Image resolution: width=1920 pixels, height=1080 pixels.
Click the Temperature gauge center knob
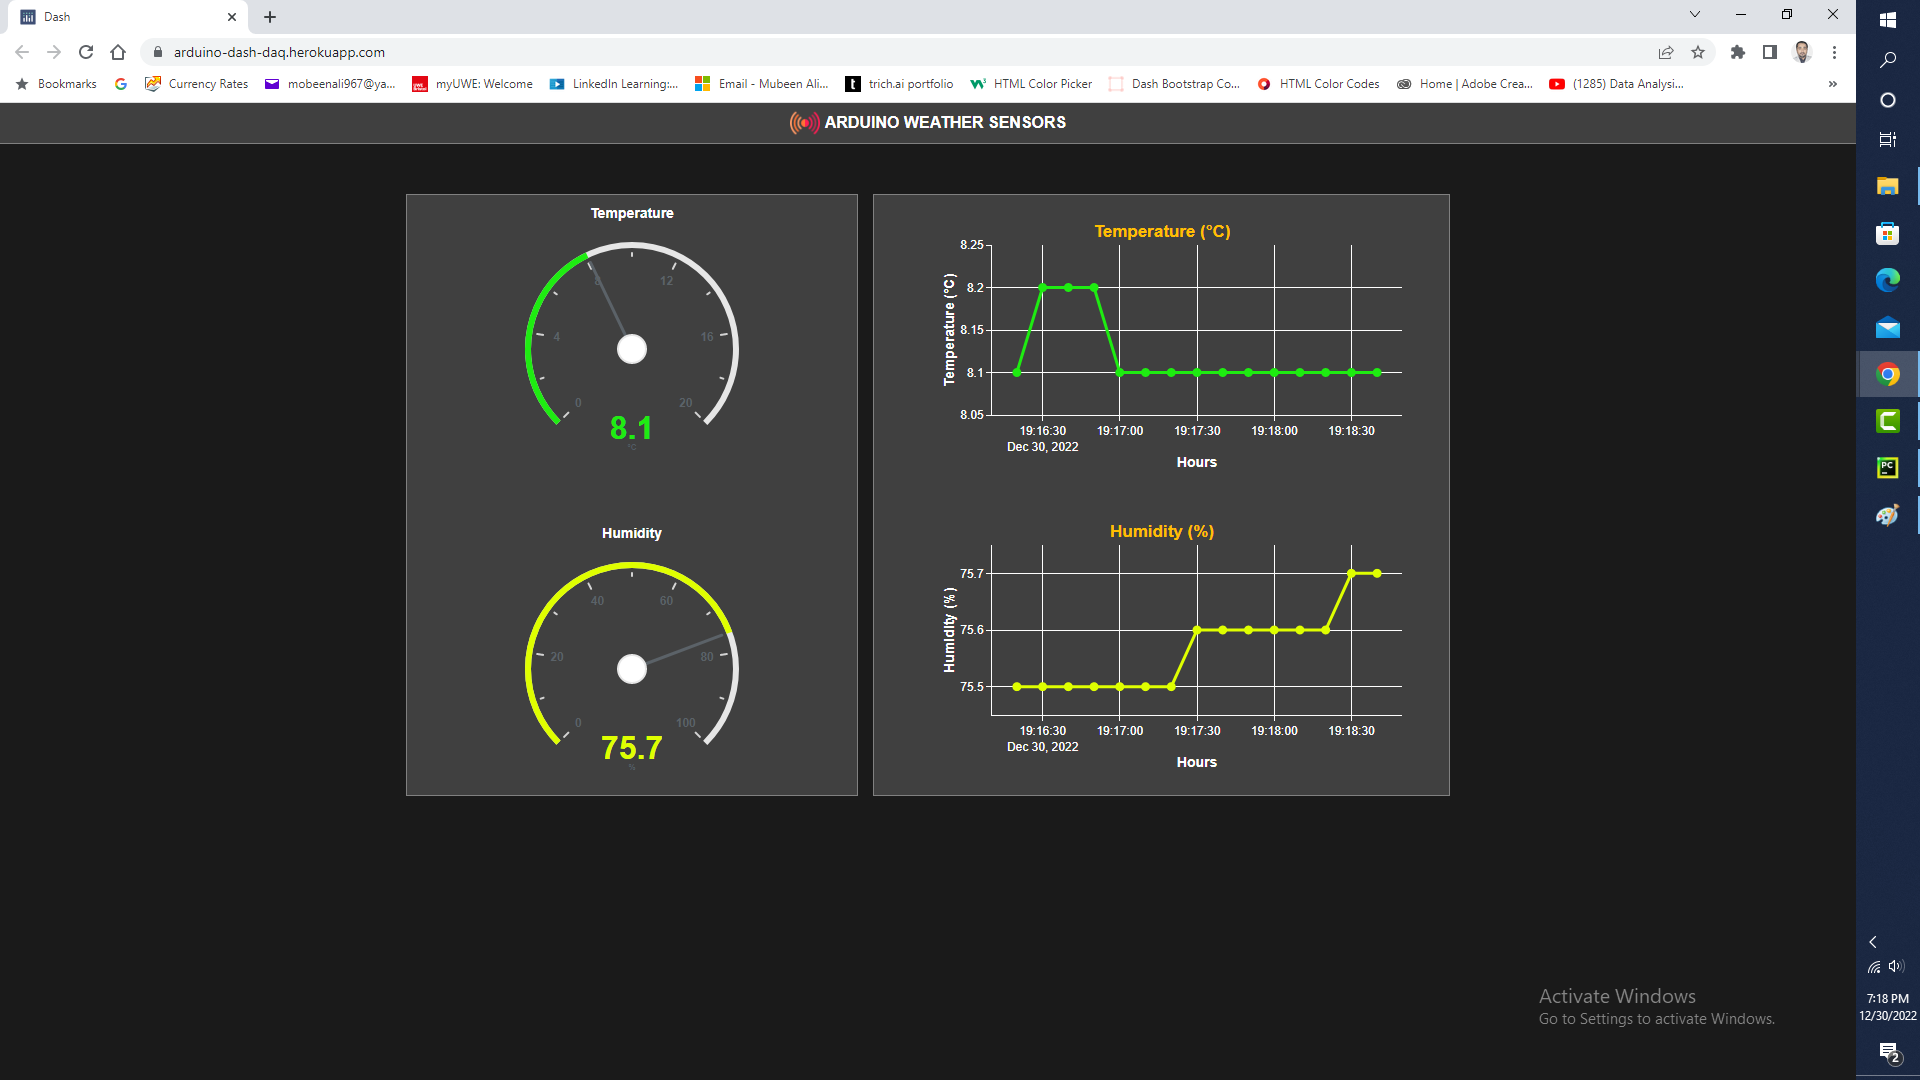coord(632,349)
